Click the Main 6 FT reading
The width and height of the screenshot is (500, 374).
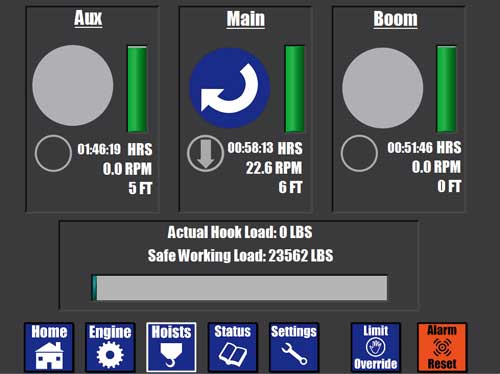tap(291, 187)
